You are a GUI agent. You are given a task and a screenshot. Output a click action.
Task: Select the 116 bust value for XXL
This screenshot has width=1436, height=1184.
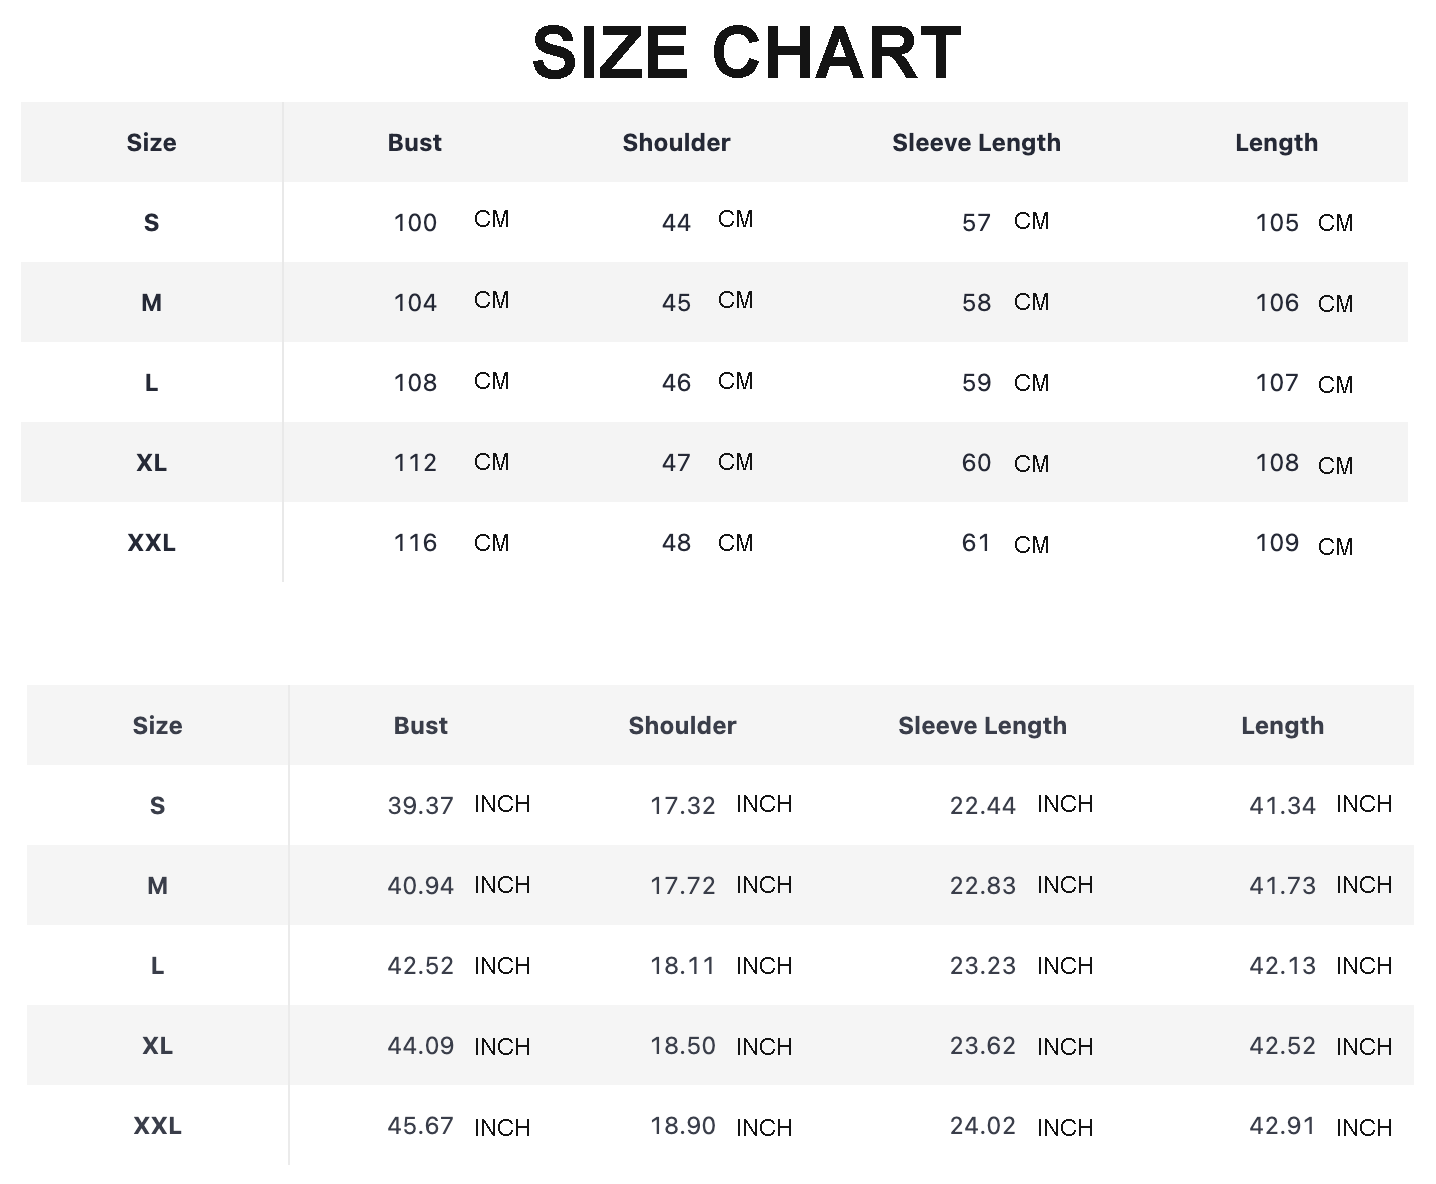pos(415,543)
